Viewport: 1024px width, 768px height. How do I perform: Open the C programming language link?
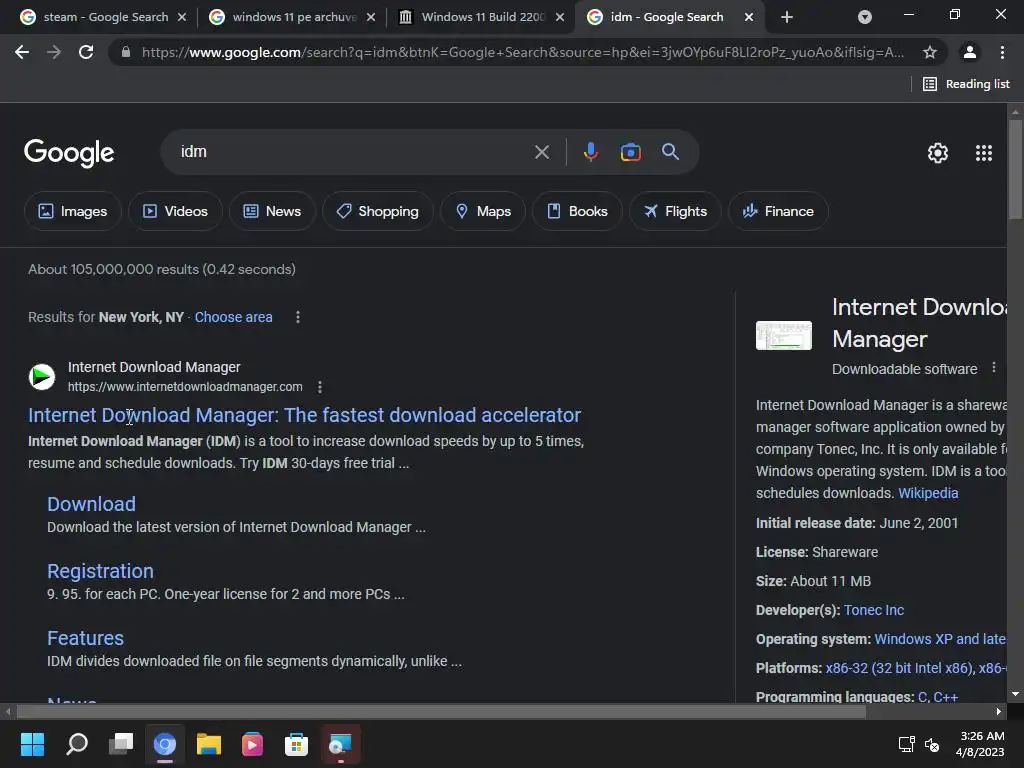(x=922, y=697)
